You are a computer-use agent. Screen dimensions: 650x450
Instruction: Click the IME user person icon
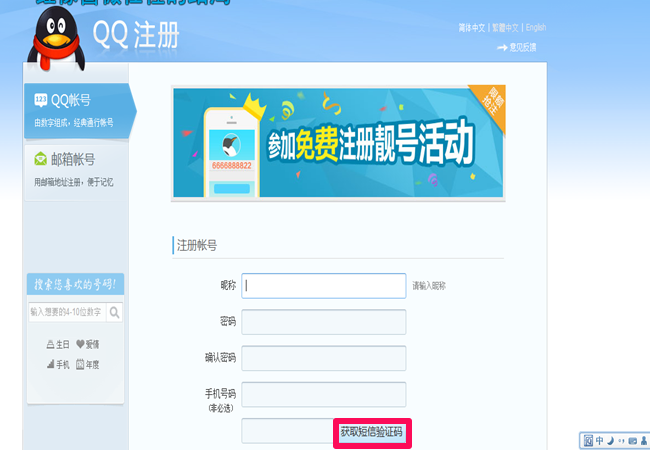pyautogui.click(x=644, y=440)
